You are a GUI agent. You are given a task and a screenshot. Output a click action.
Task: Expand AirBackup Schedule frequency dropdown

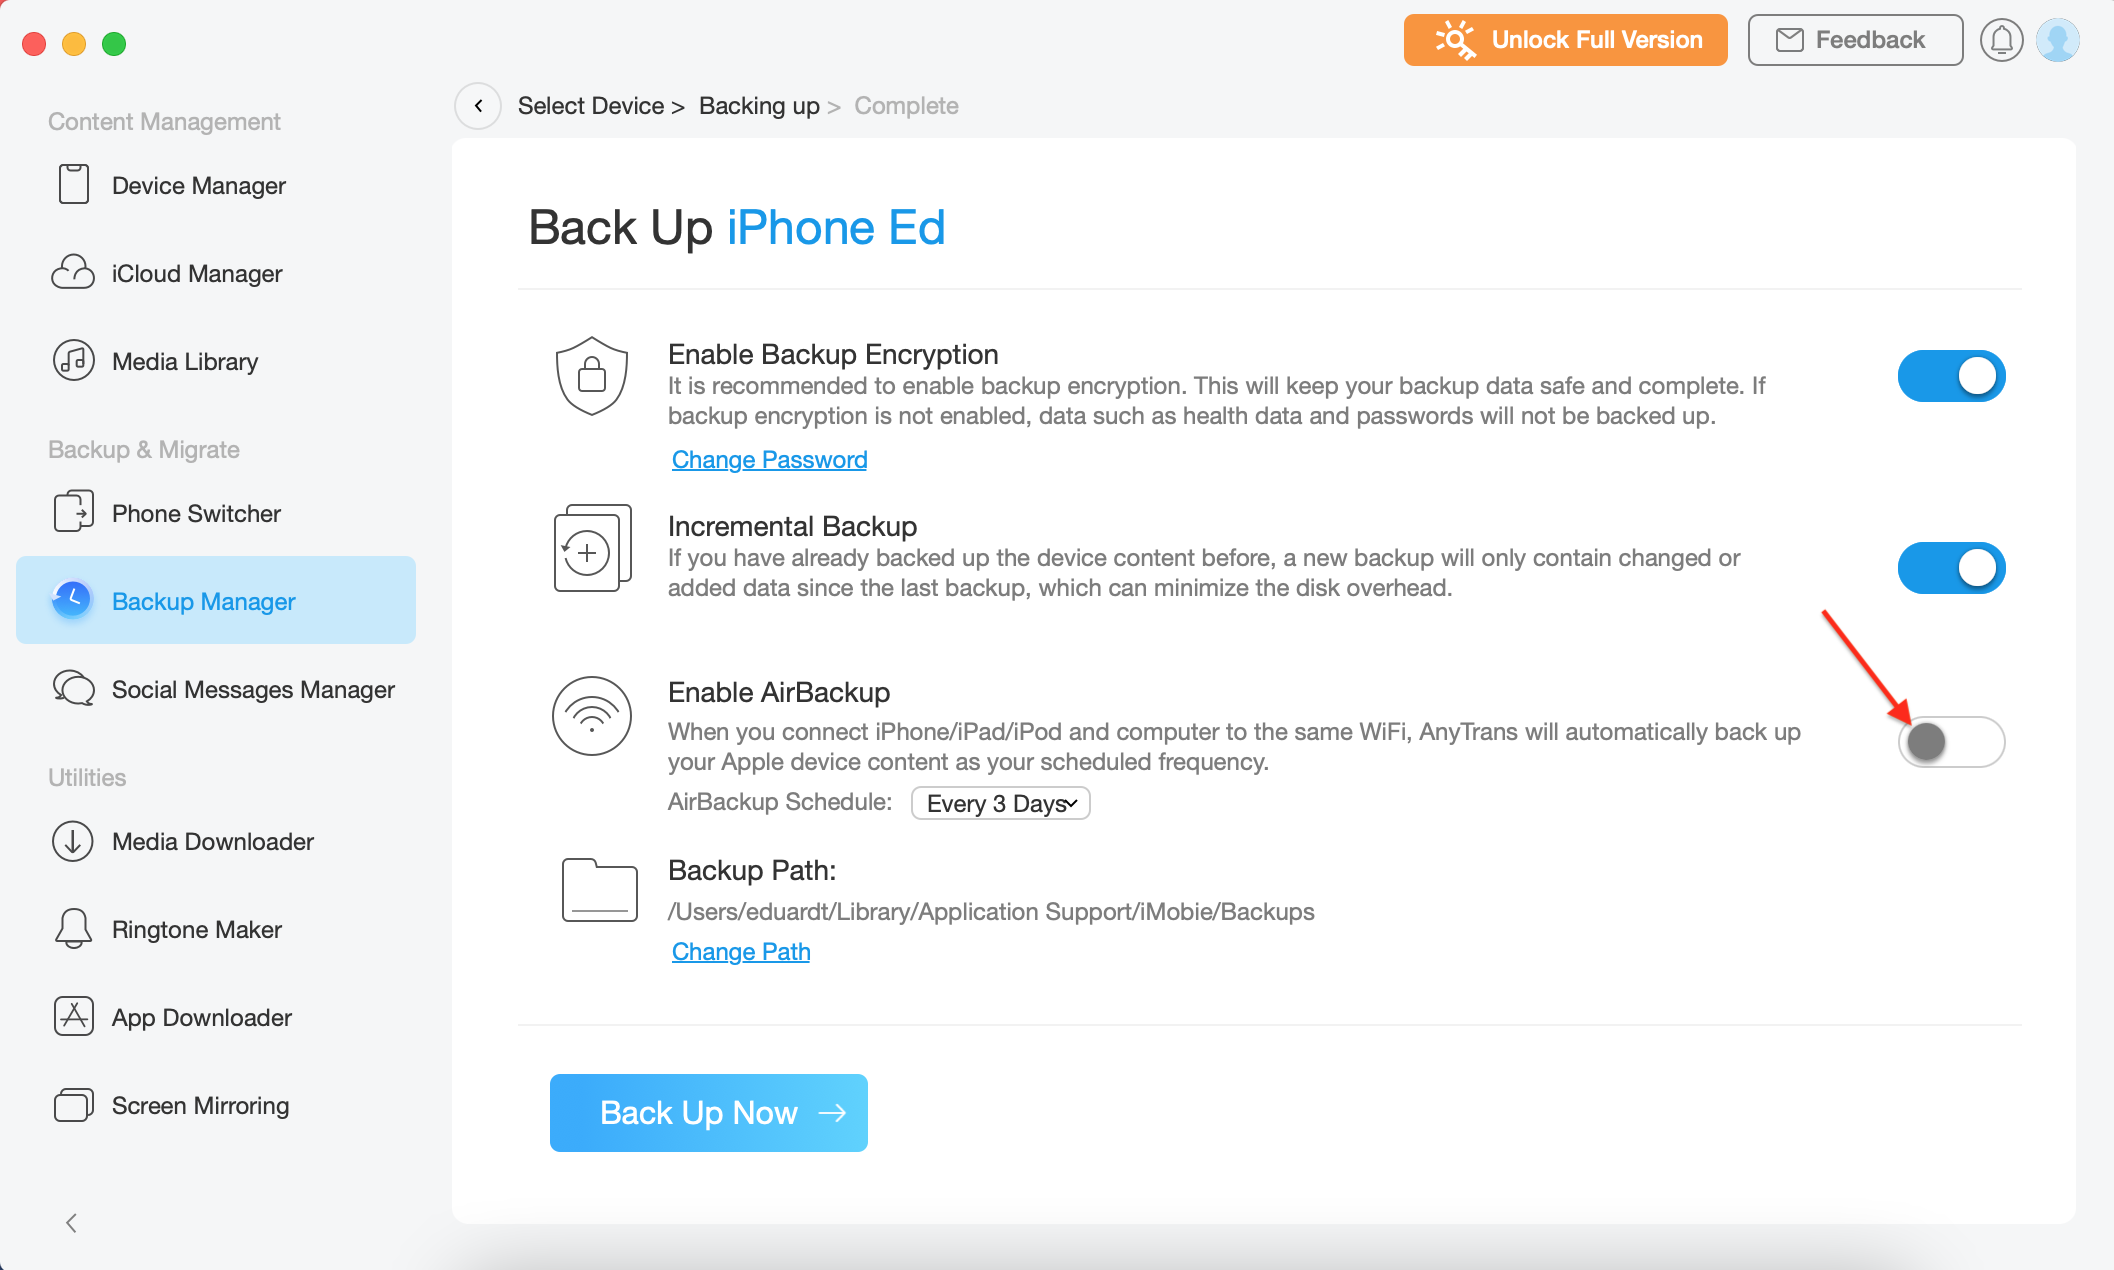click(x=1000, y=803)
